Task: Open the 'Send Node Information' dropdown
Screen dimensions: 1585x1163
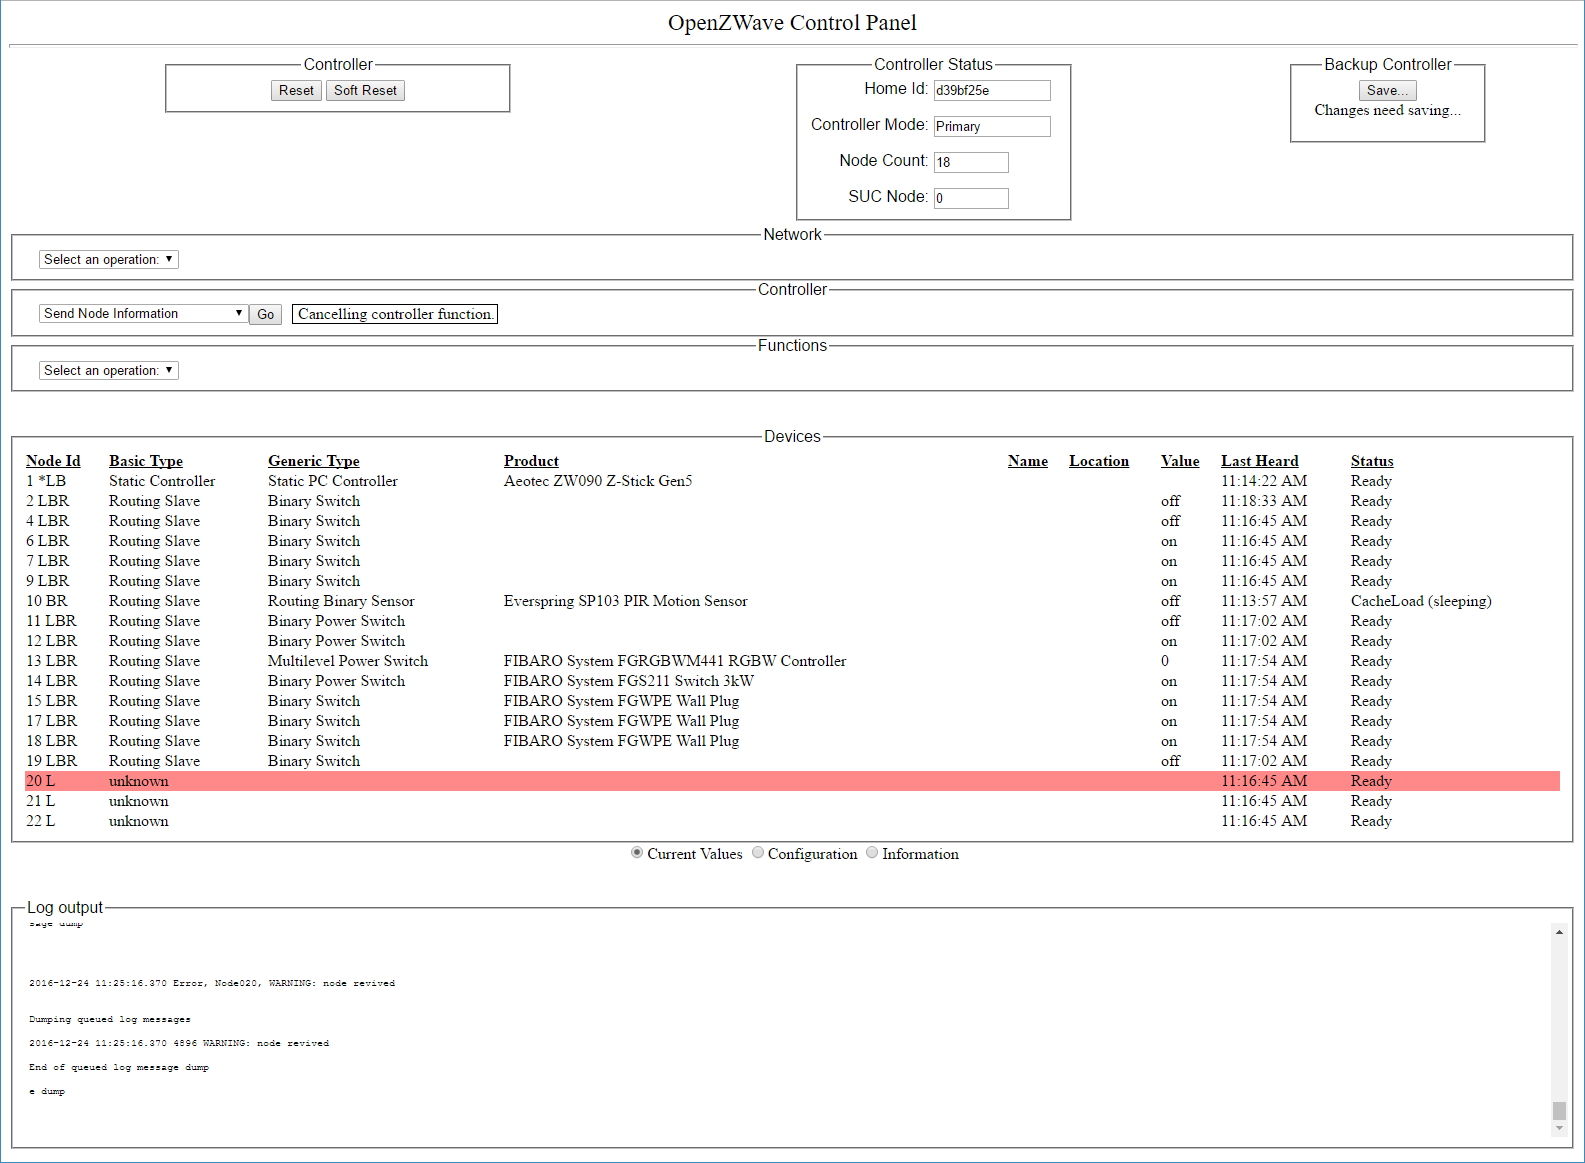Action: (144, 313)
